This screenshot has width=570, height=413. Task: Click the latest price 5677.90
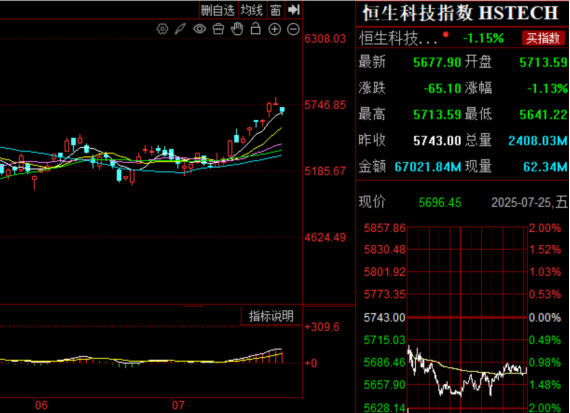click(437, 63)
